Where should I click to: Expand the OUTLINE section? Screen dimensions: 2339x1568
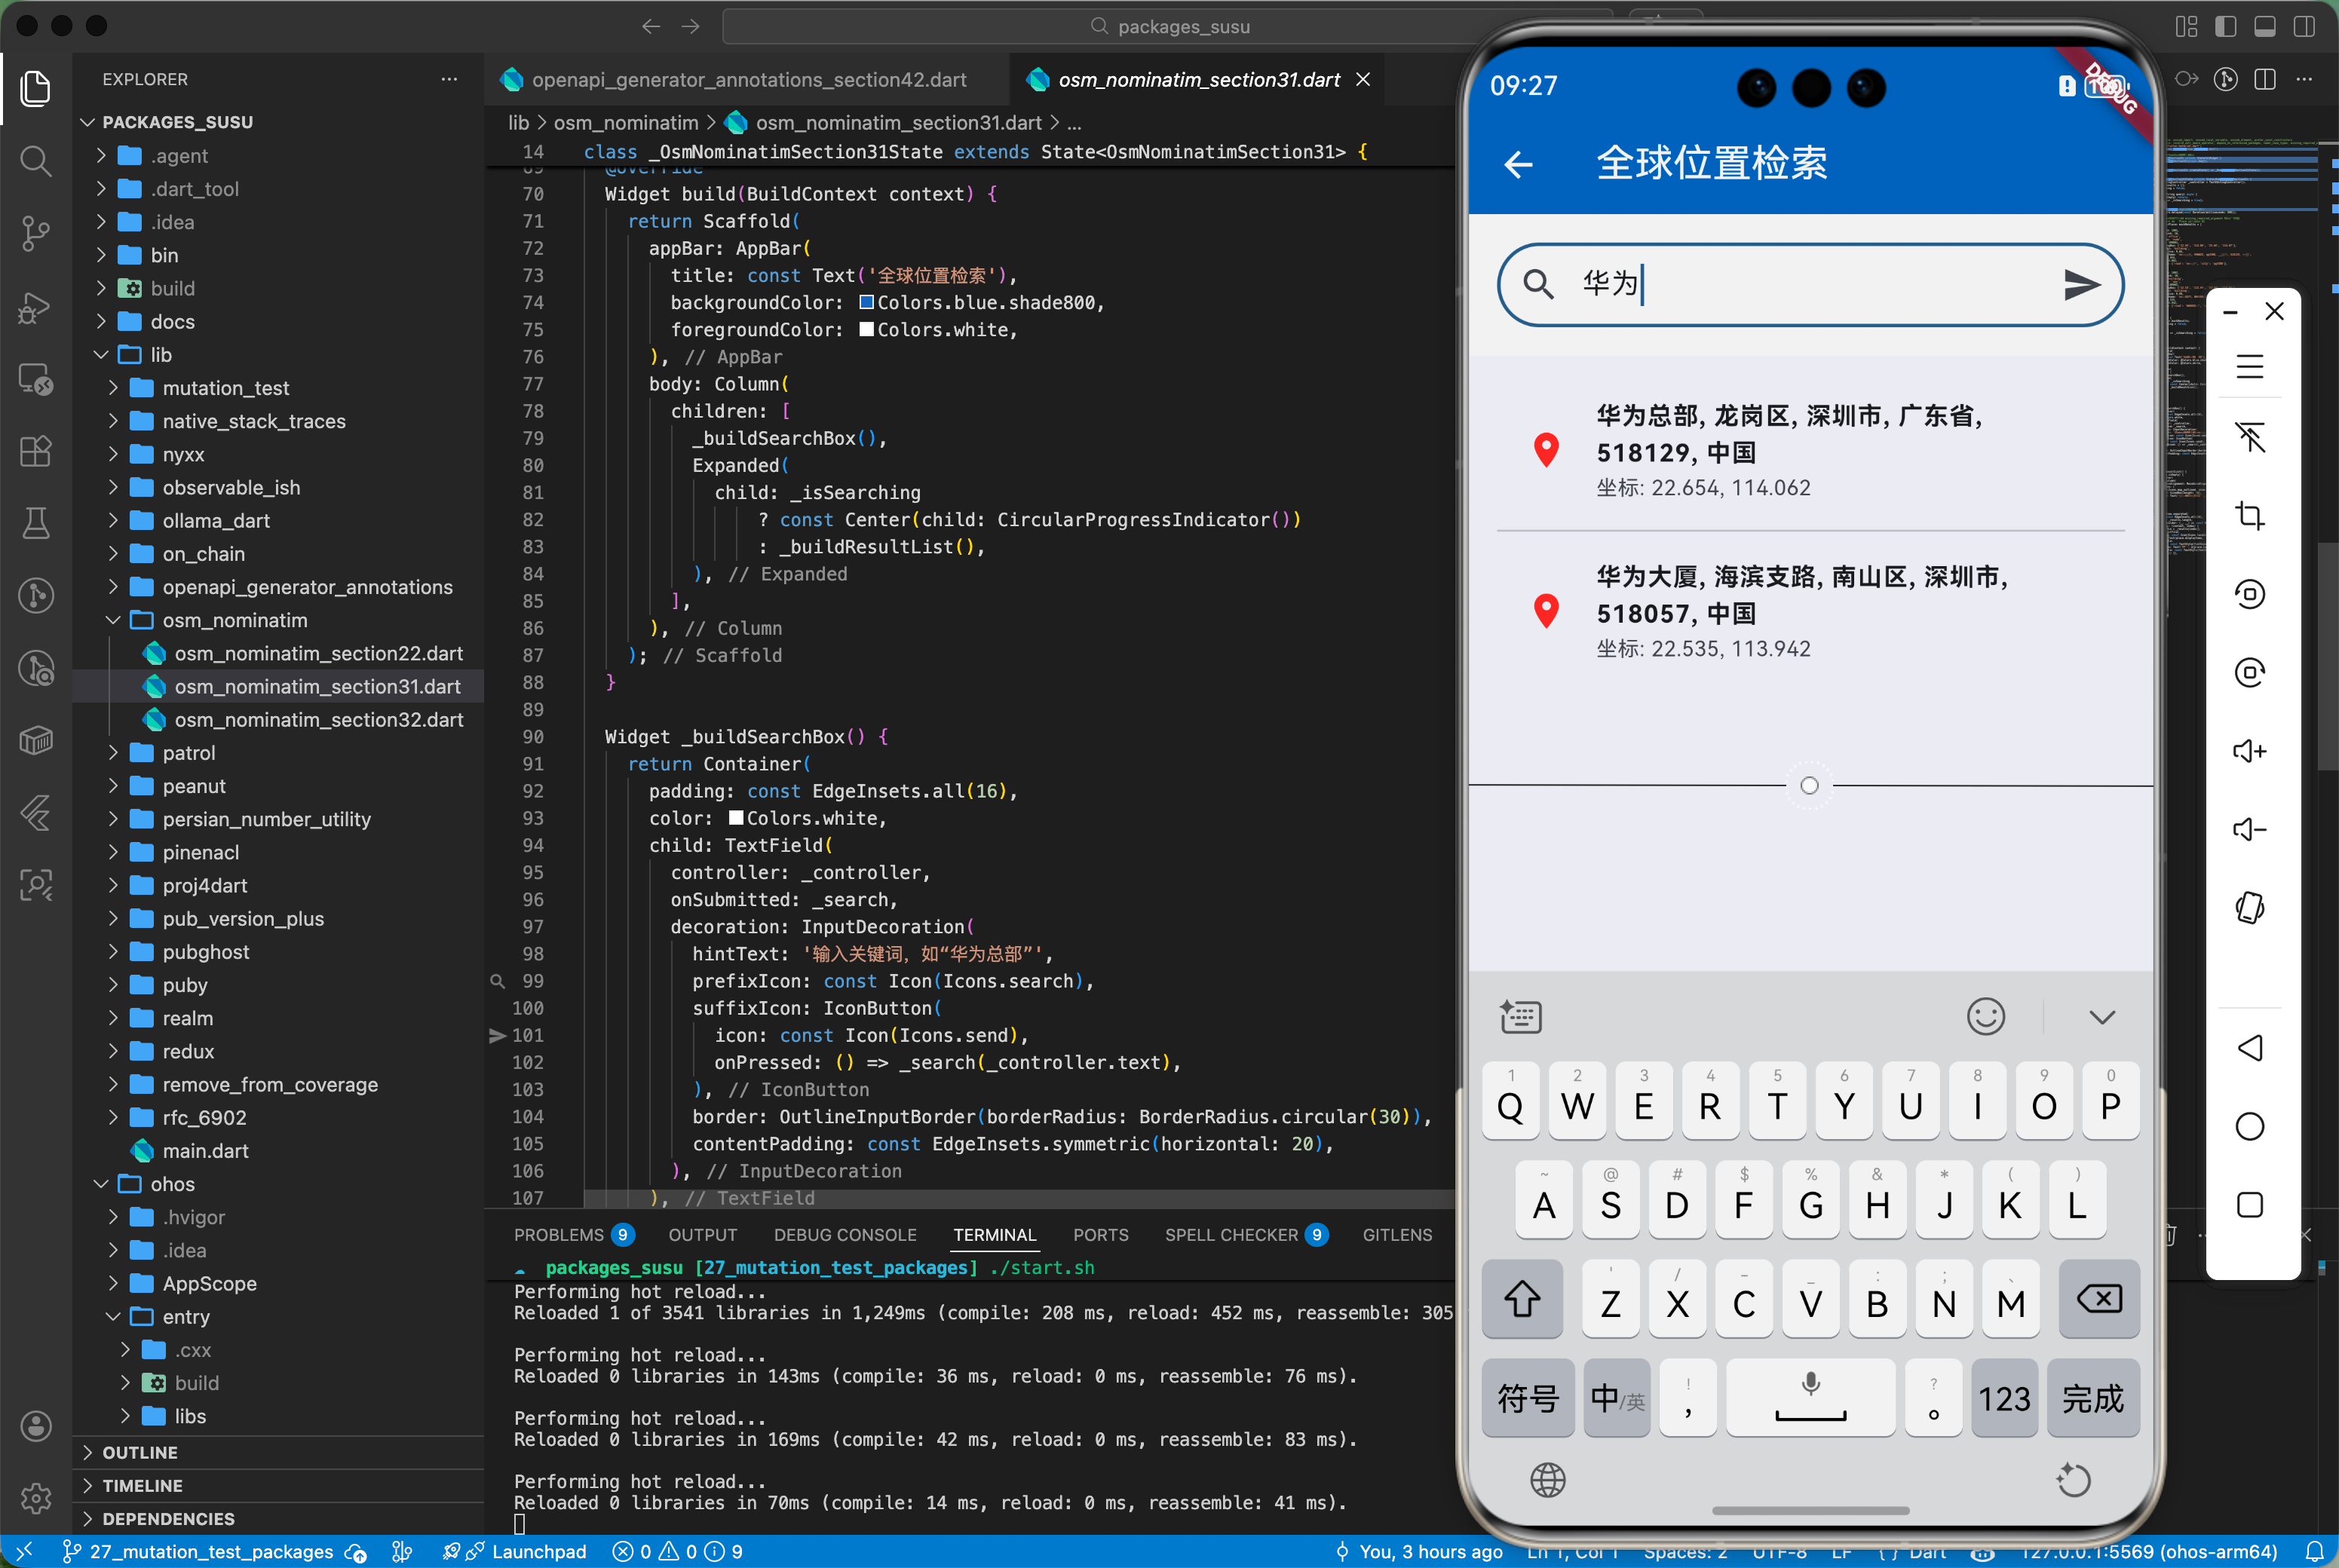click(x=139, y=1452)
